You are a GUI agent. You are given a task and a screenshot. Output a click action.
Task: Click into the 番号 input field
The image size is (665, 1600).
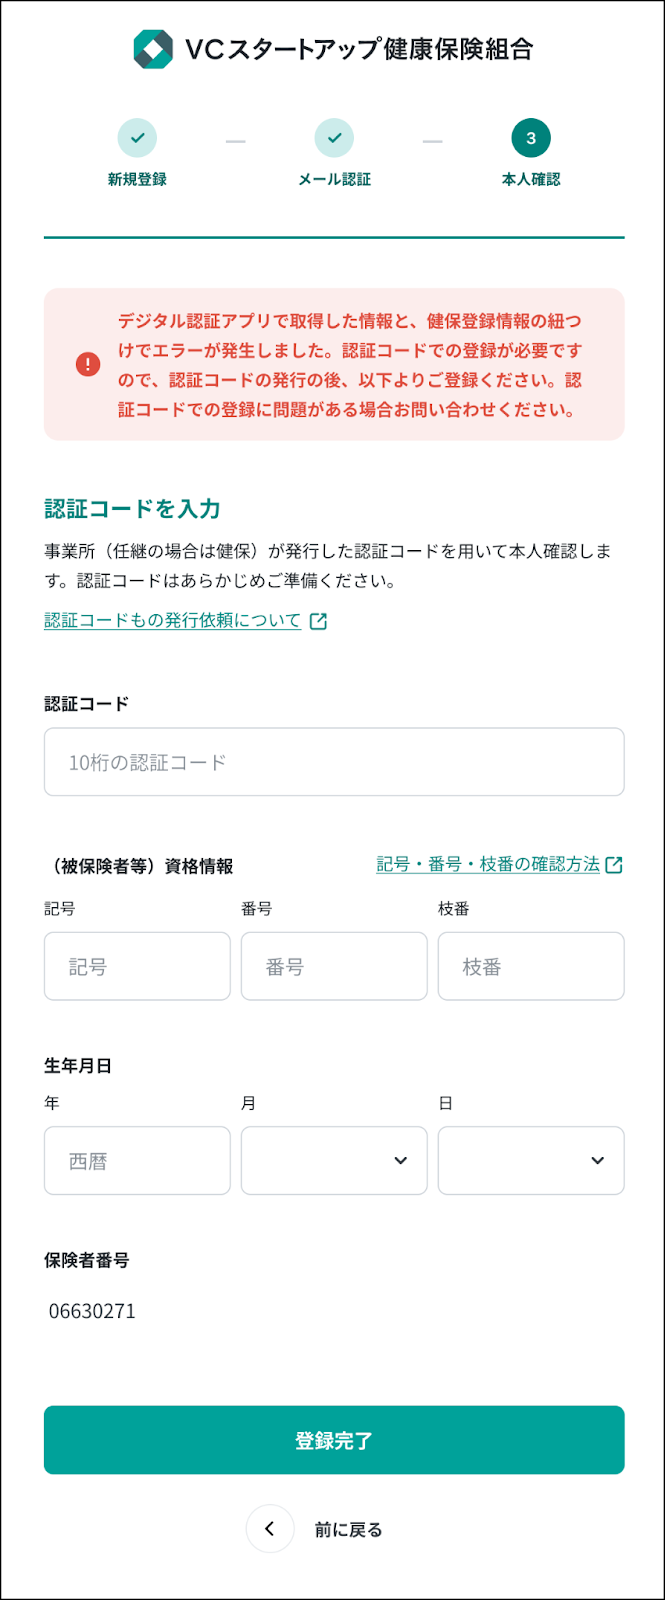click(x=334, y=967)
